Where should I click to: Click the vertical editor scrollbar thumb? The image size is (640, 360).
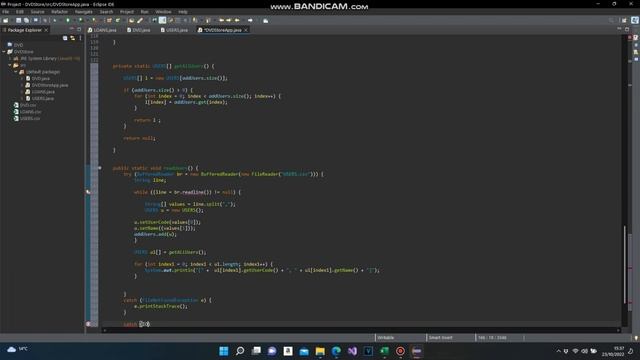(624, 264)
